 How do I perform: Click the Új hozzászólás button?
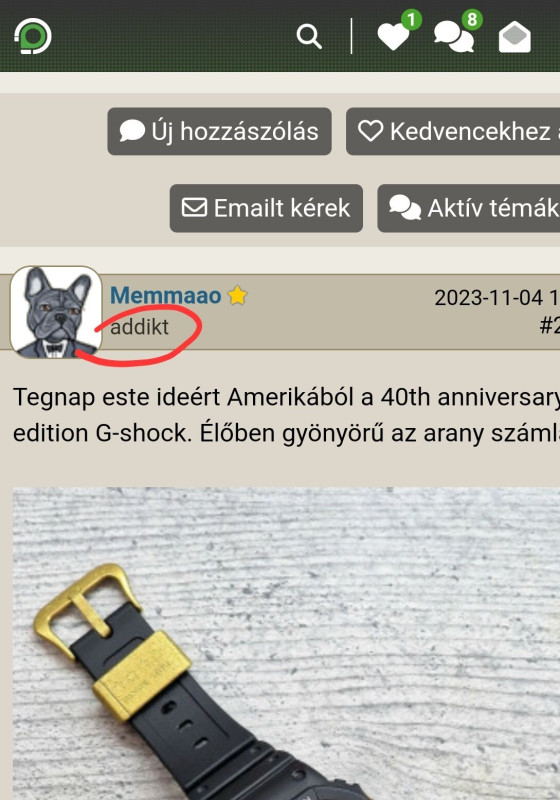(219, 131)
